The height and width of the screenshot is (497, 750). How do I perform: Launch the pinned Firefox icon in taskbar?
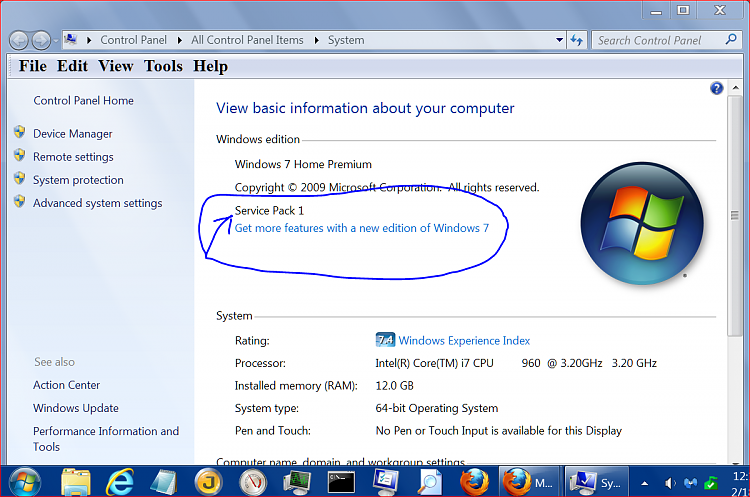point(474,482)
